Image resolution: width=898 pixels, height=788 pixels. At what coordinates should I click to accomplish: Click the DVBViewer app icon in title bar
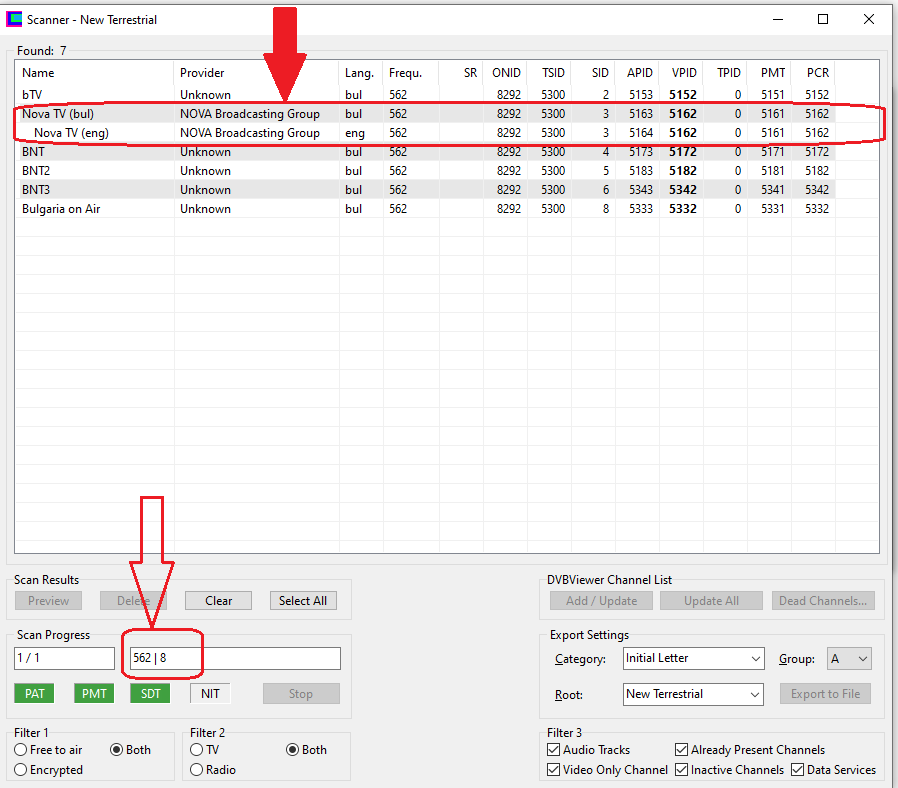(14, 19)
